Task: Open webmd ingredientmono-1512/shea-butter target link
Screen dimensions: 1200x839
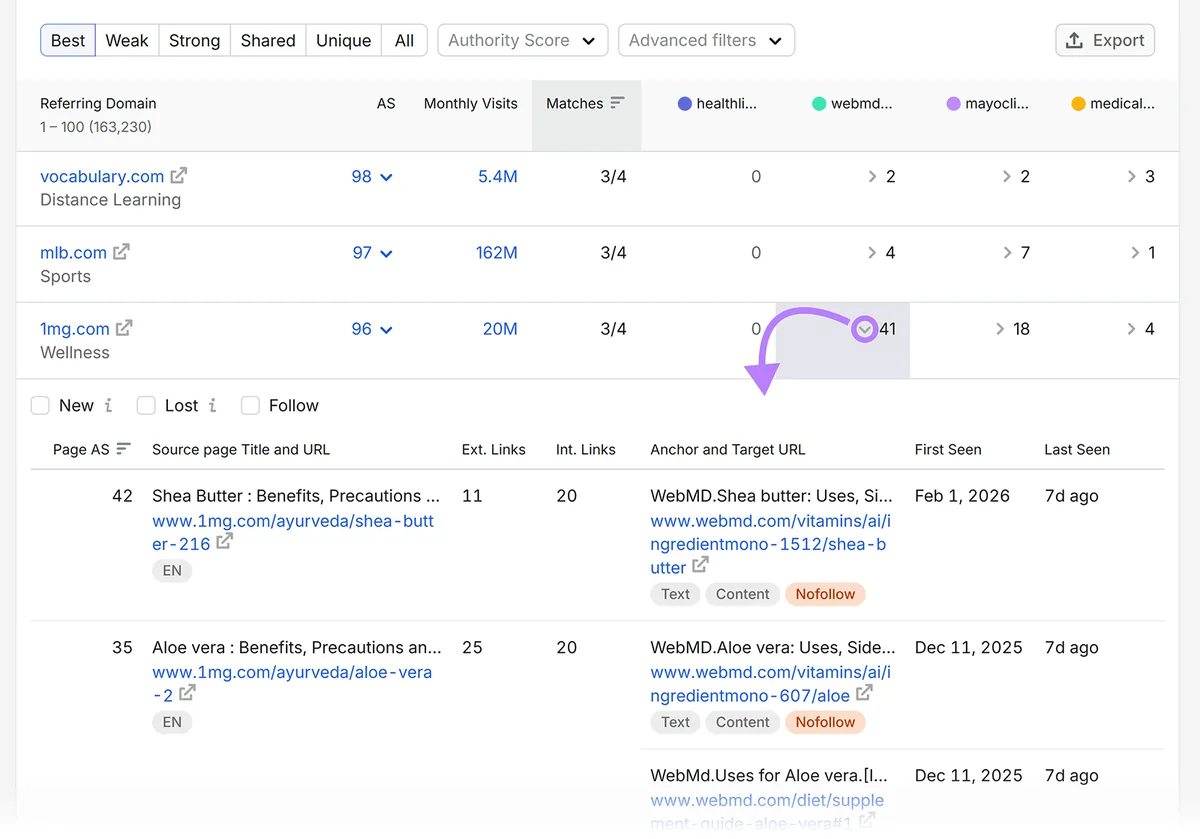Action: pos(770,544)
